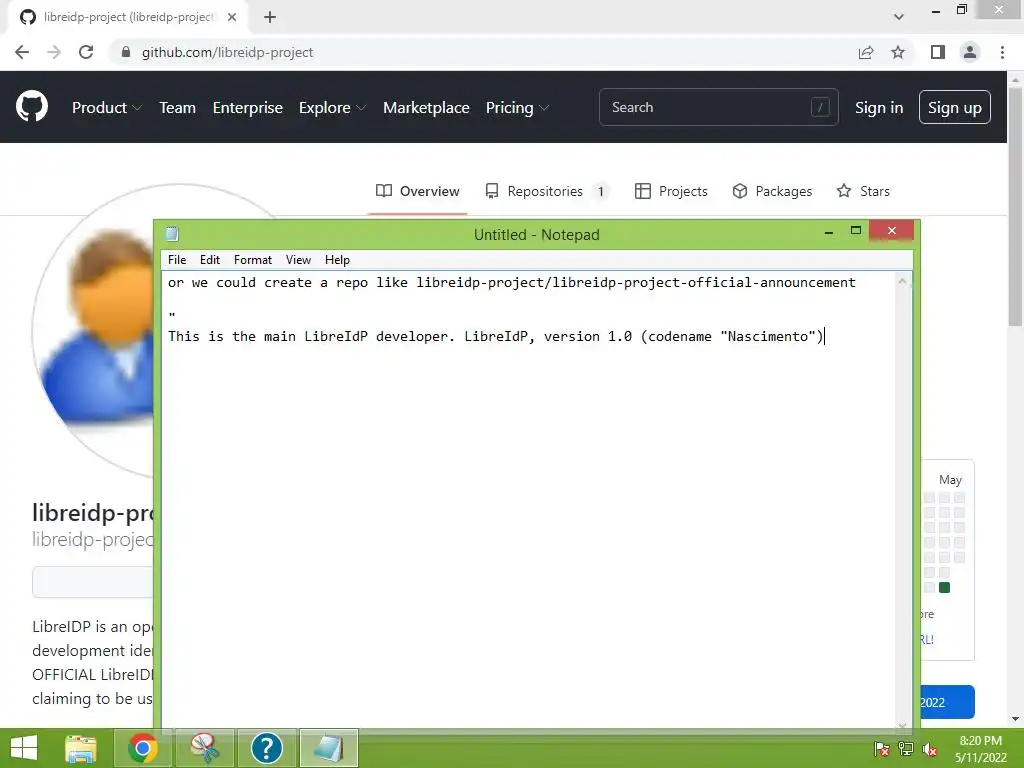Open the Action Center flag tray icon
Screen dimensions: 1024x768
pyautogui.click(x=882, y=749)
